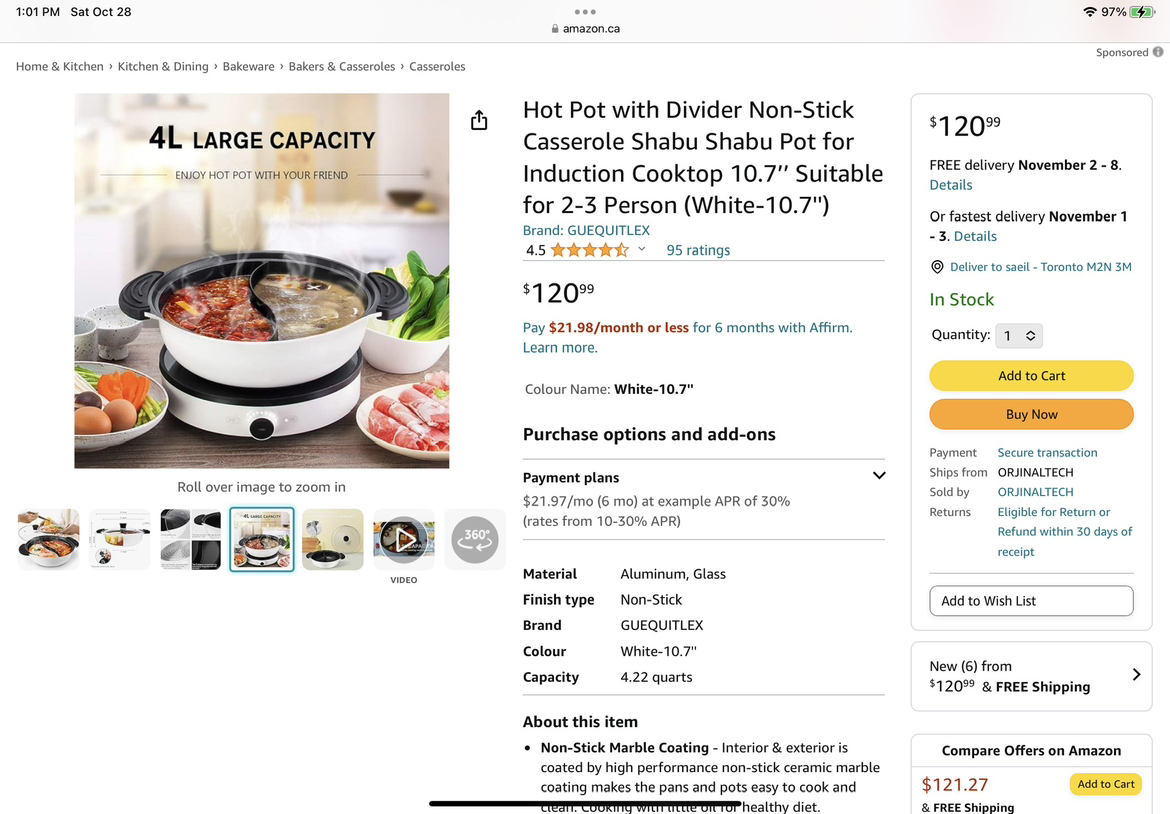Expand the rating breakdown chevron
Viewport: 1170px width, 814px height.
(x=641, y=249)
